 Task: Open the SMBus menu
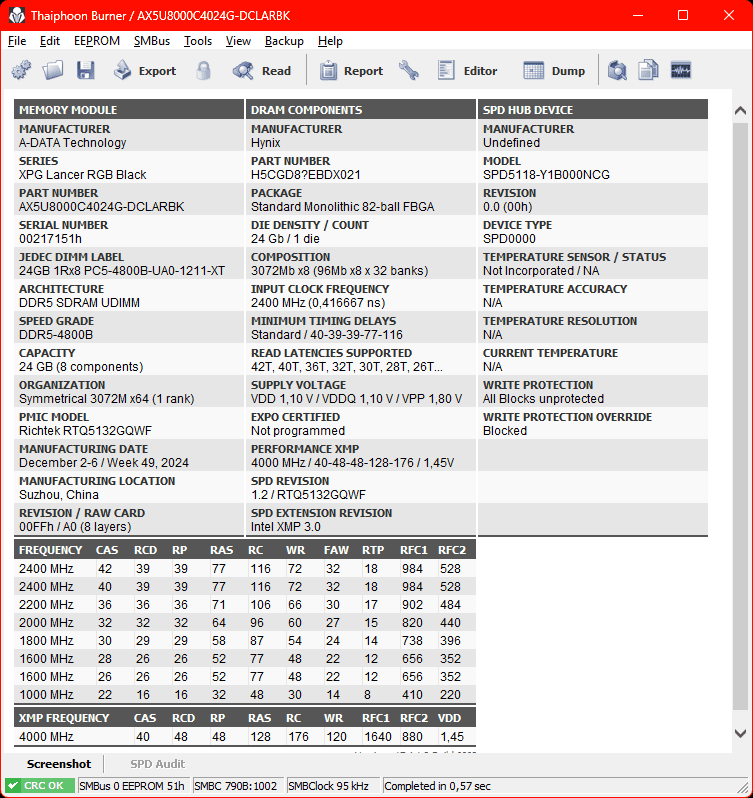point(152,41)
